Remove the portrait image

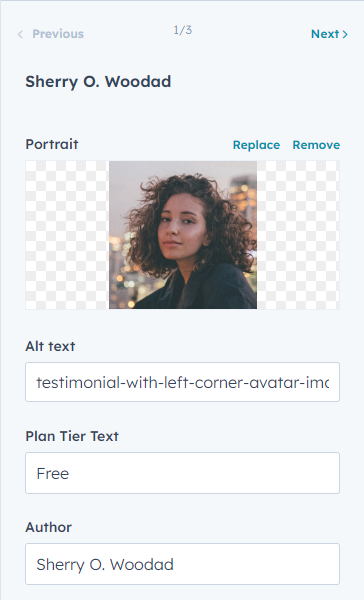coord(316,145)
